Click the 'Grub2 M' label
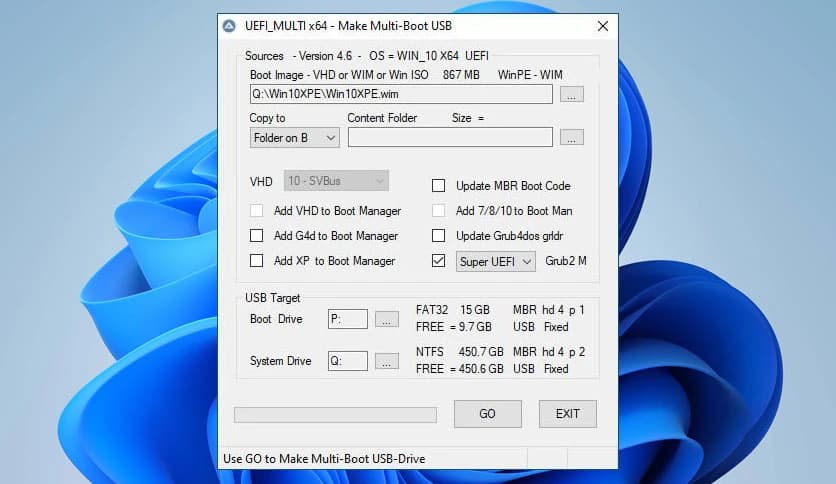Viewport: 836px width, 484px height. (x=566, y=261)
